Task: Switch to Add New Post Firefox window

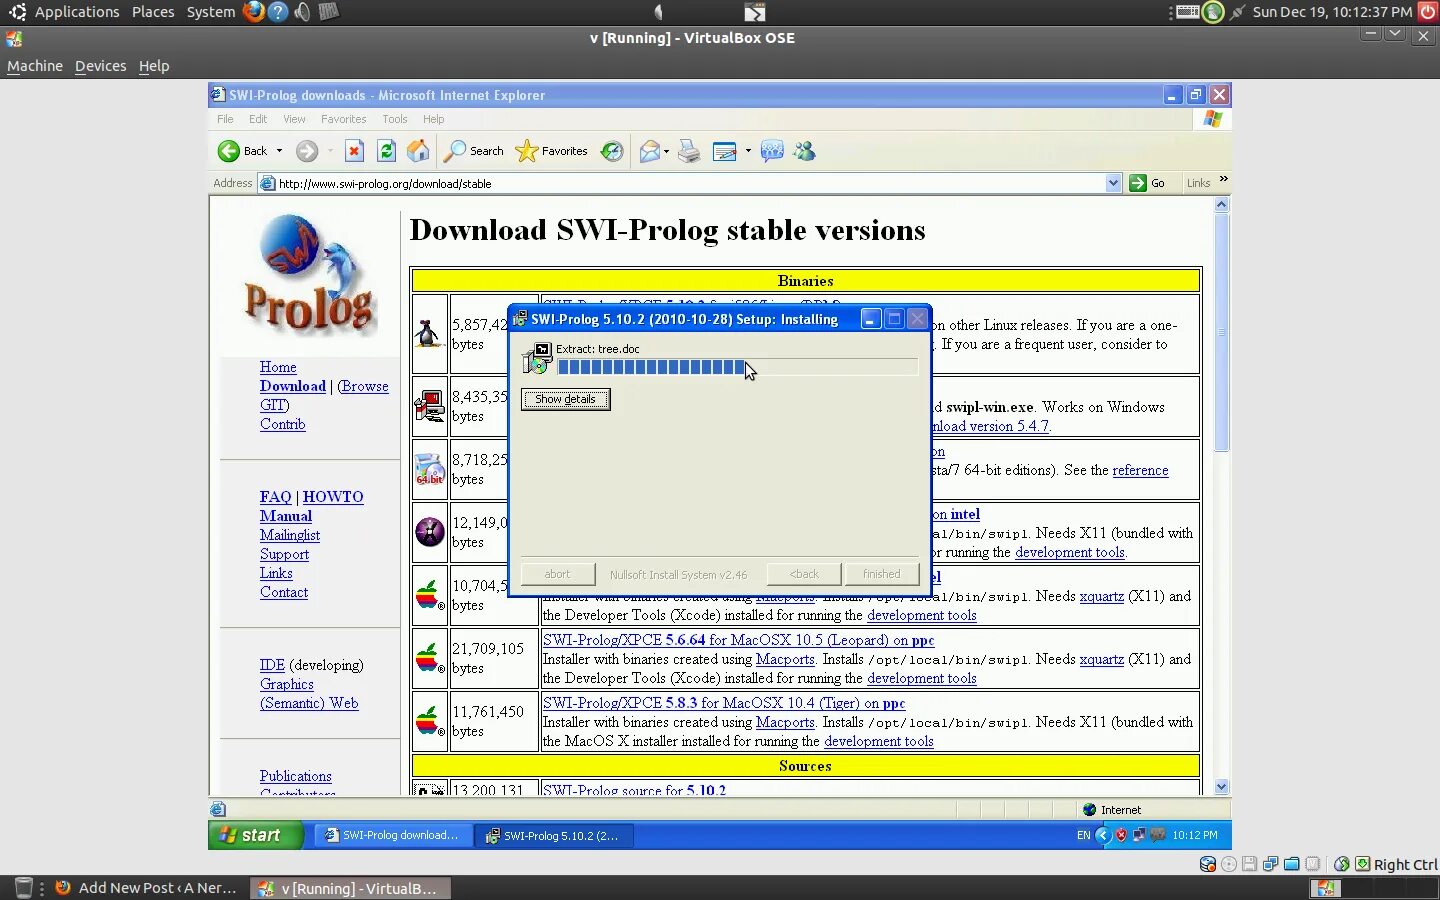Action: [147, 888]
